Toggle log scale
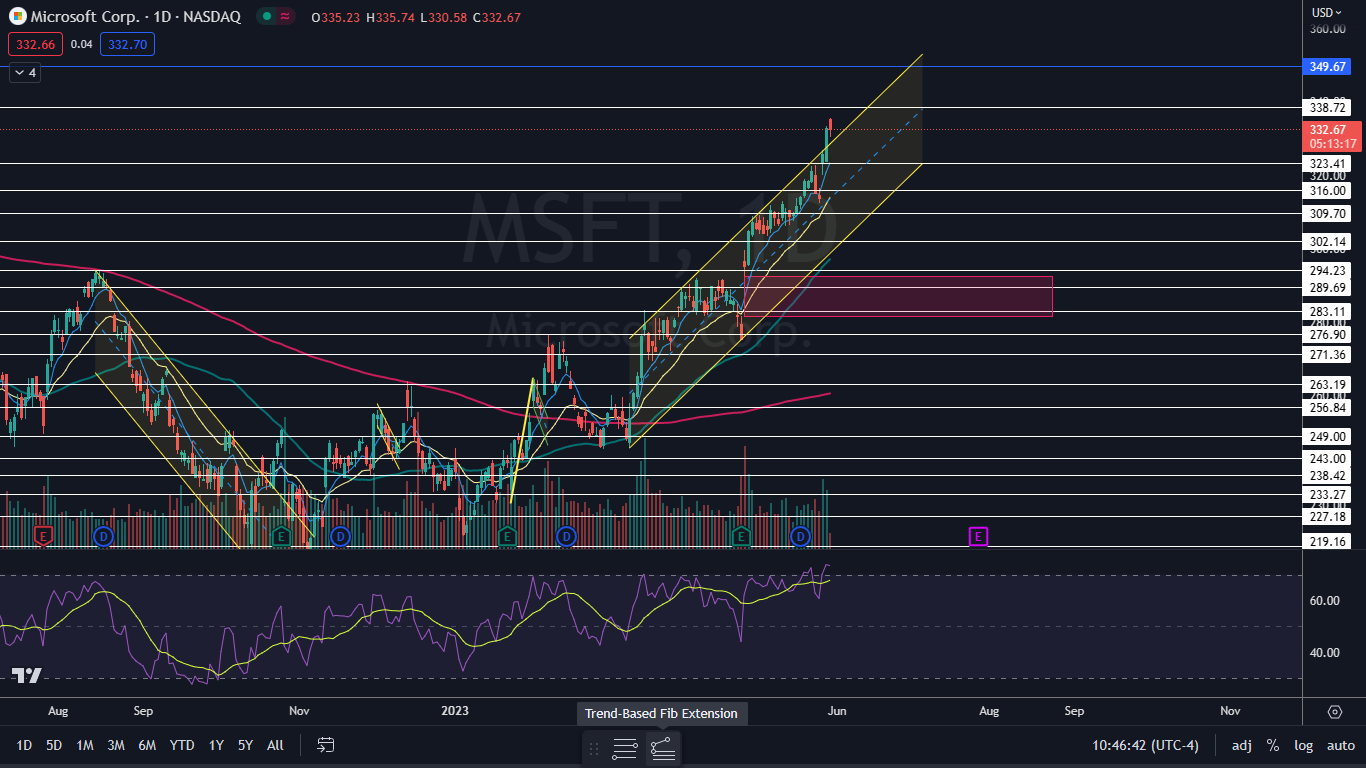 coord(1304,745)
